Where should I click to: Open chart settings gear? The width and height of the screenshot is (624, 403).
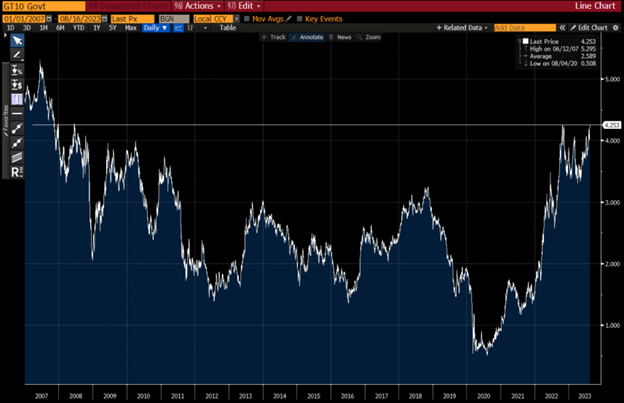tap(616, 27)
